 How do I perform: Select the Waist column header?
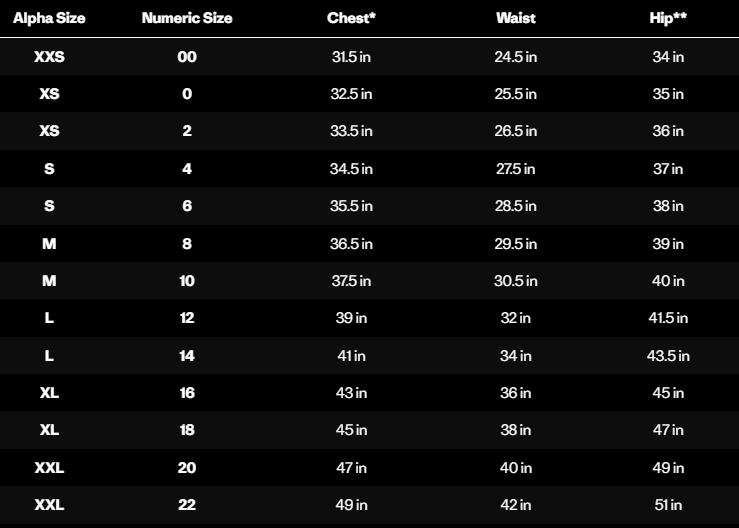(515, 18)
